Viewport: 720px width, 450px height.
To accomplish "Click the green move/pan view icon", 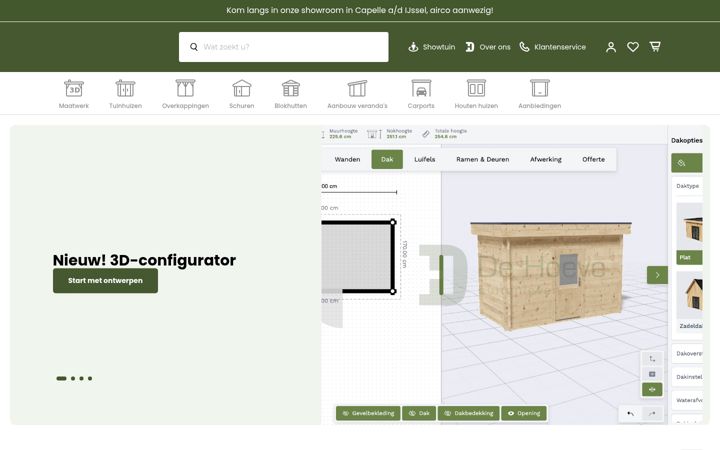I will [652, 389].
